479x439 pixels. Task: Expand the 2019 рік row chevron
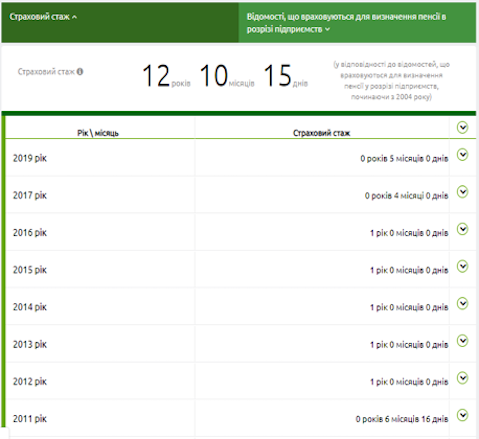(x=462, y=155)
